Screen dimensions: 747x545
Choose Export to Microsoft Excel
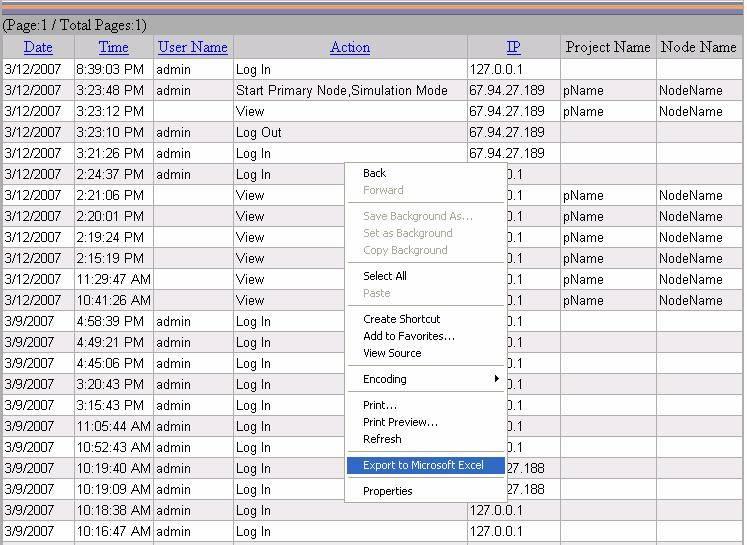424,465
